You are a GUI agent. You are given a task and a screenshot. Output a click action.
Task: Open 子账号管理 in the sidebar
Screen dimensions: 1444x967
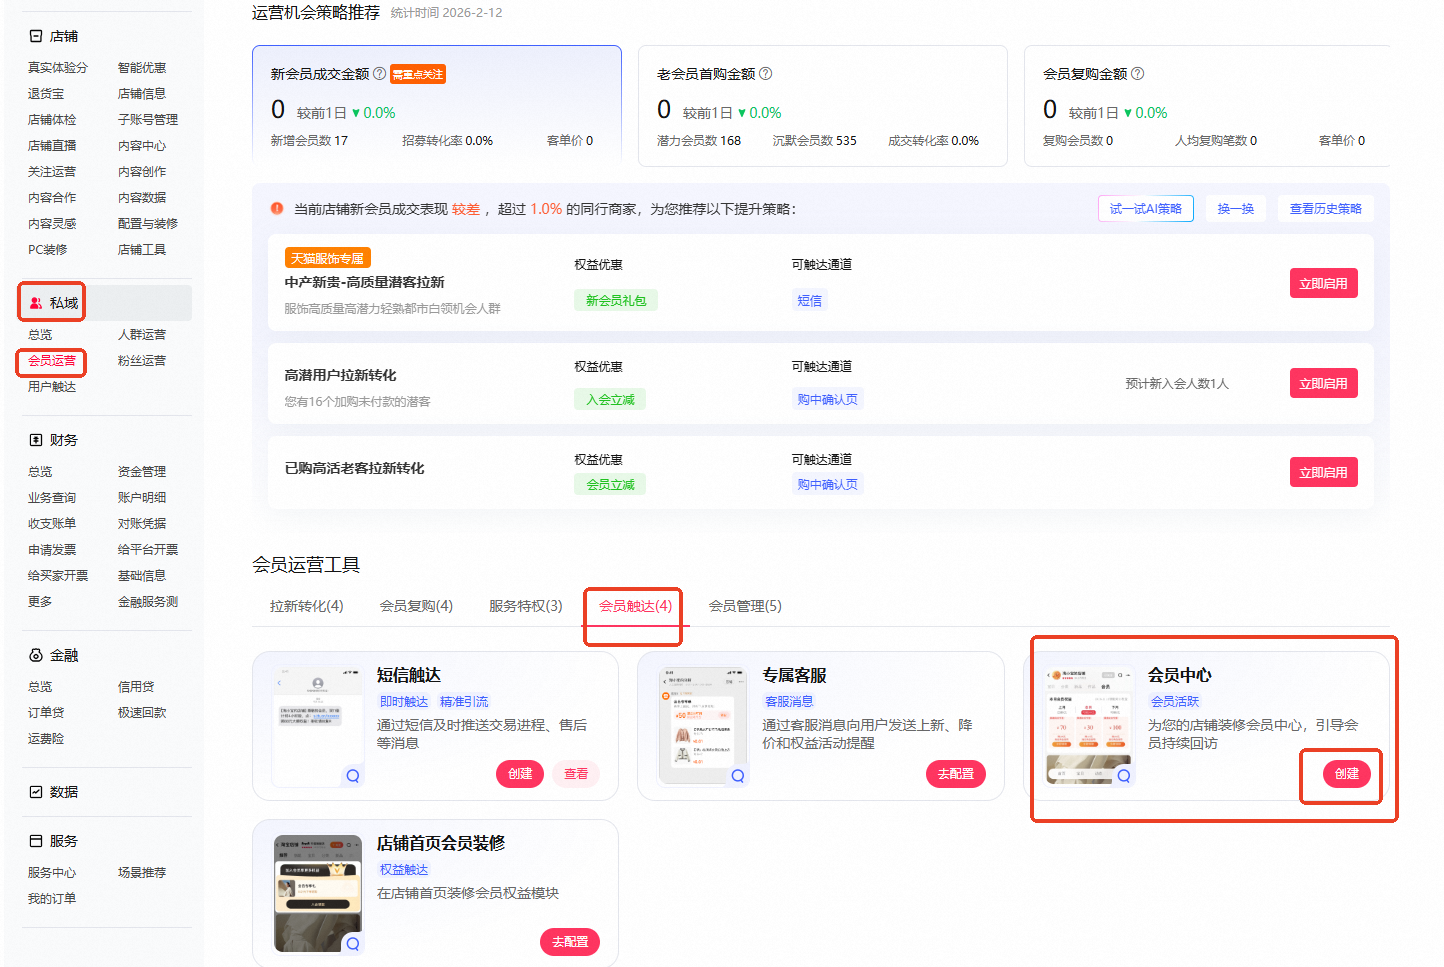(x=148, y=120)
